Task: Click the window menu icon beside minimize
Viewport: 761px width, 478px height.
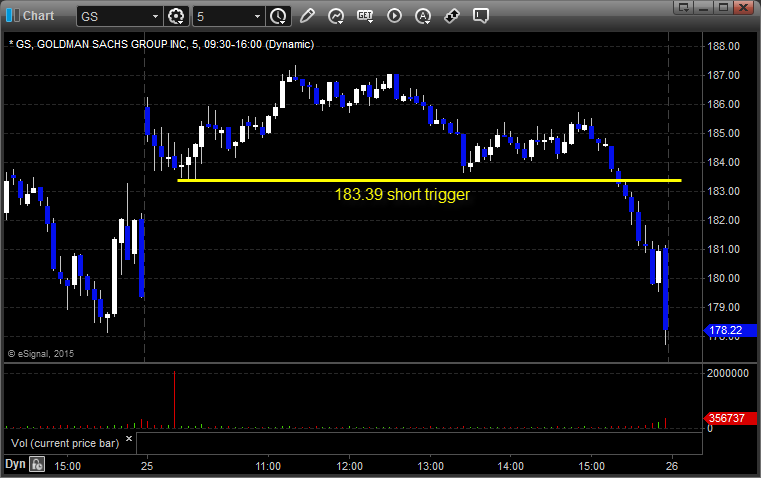Action: coord(683,7)
